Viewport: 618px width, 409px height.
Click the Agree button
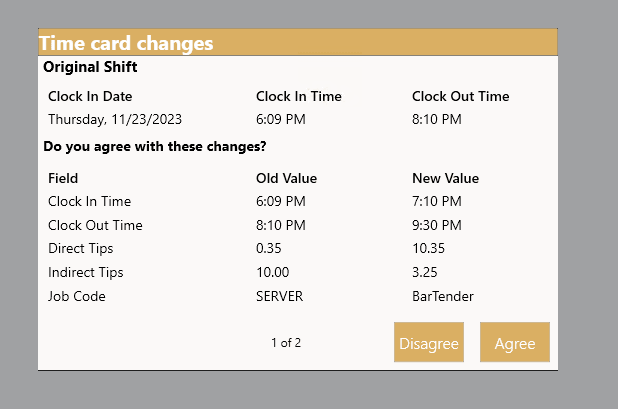coord(515,342)
